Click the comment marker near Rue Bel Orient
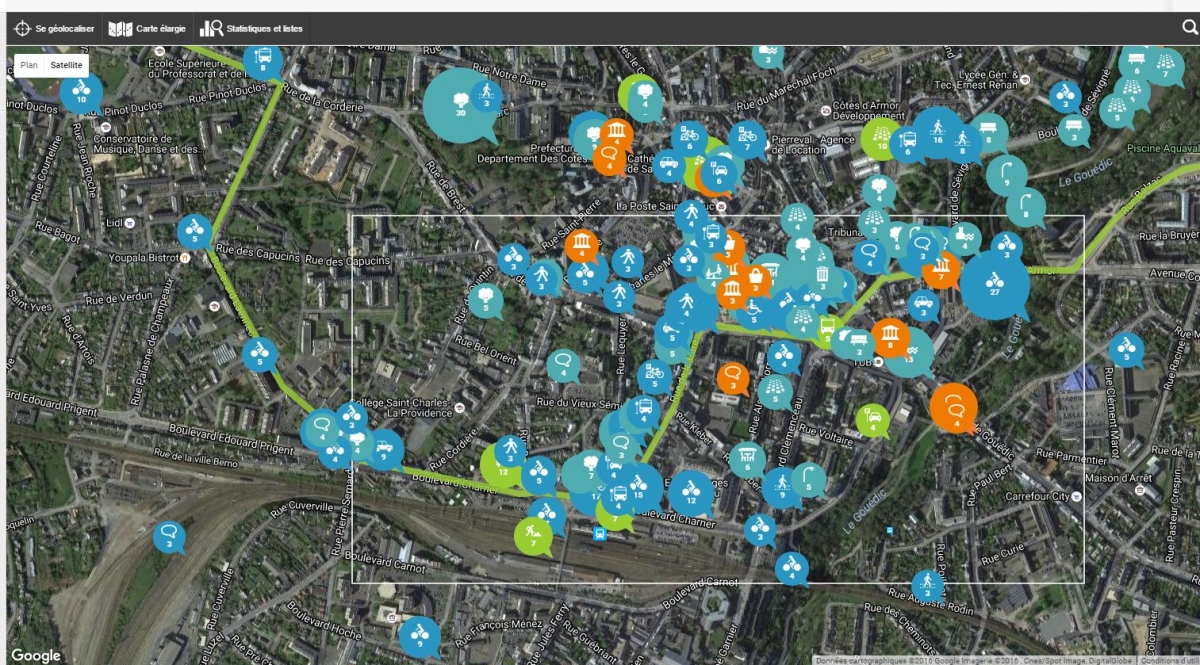This screenshot has height=665, width=1200. pyautogui.click(x=563, y=364)
